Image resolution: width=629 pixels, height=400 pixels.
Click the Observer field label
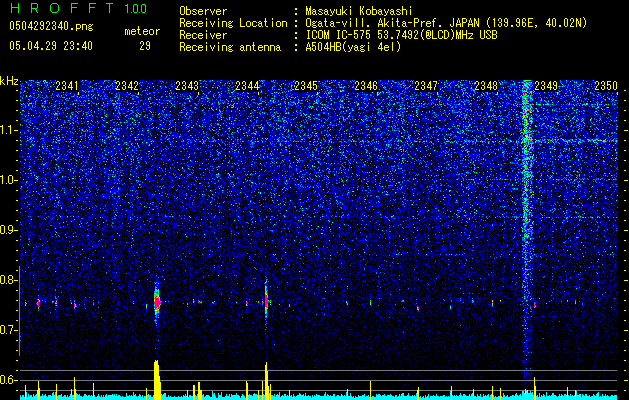[x=203, y=11]
